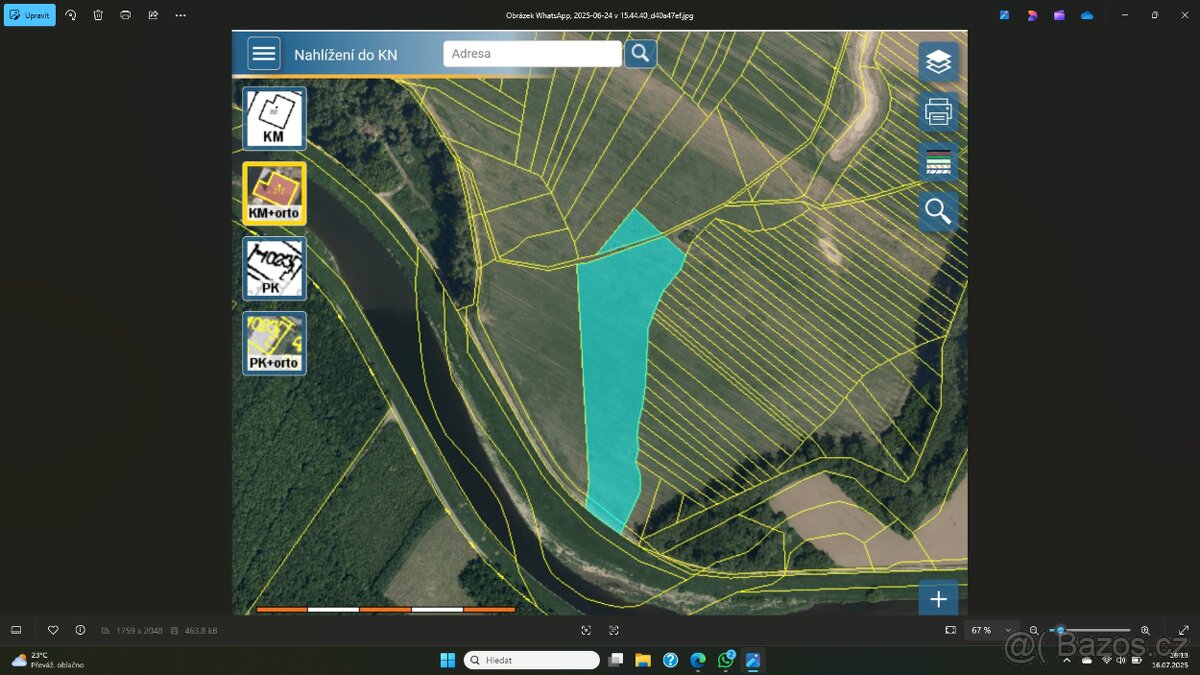
Task: Print the image via the top printer icon
Action: click(x=125, y=15)
